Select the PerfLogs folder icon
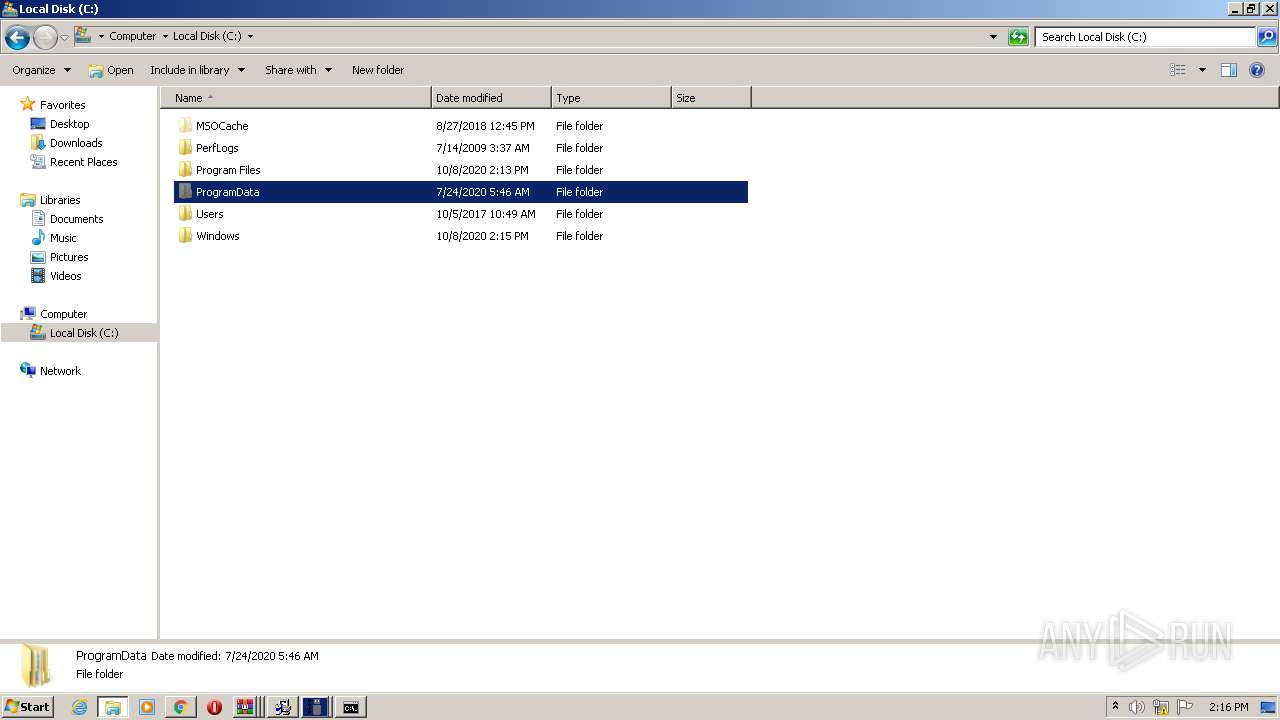Screen dimensions: 1280x720 pos(185,148)
